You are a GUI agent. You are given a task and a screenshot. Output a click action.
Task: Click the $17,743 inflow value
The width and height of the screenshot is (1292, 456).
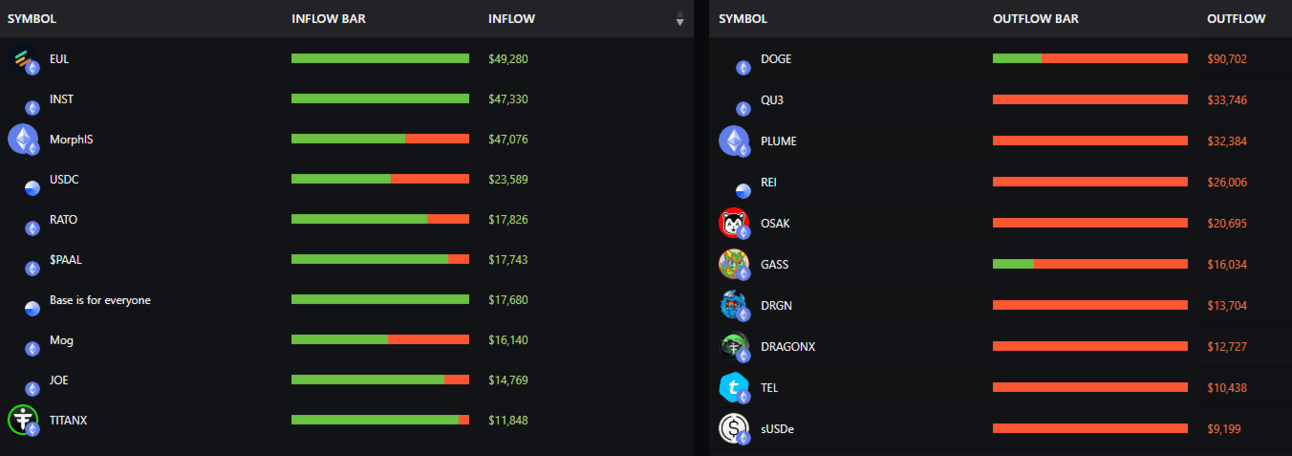[x=508, y=259]
